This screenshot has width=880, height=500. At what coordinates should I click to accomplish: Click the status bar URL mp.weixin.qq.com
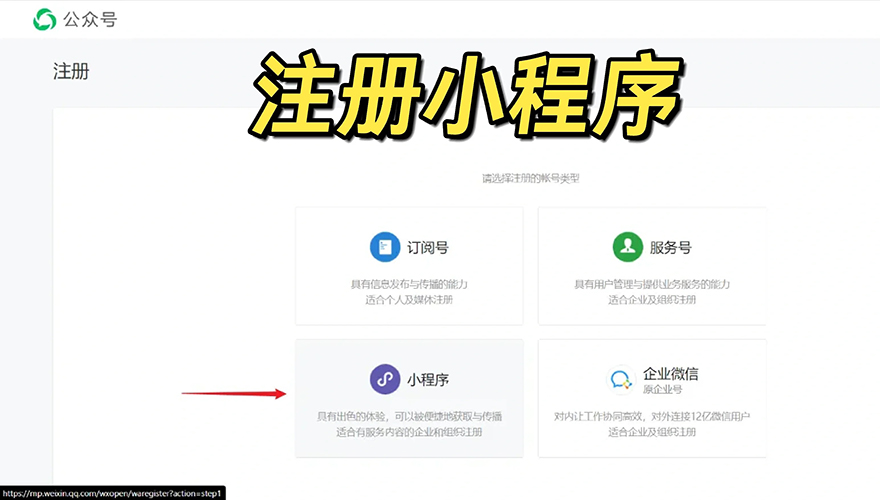click(x=112, y=493)
